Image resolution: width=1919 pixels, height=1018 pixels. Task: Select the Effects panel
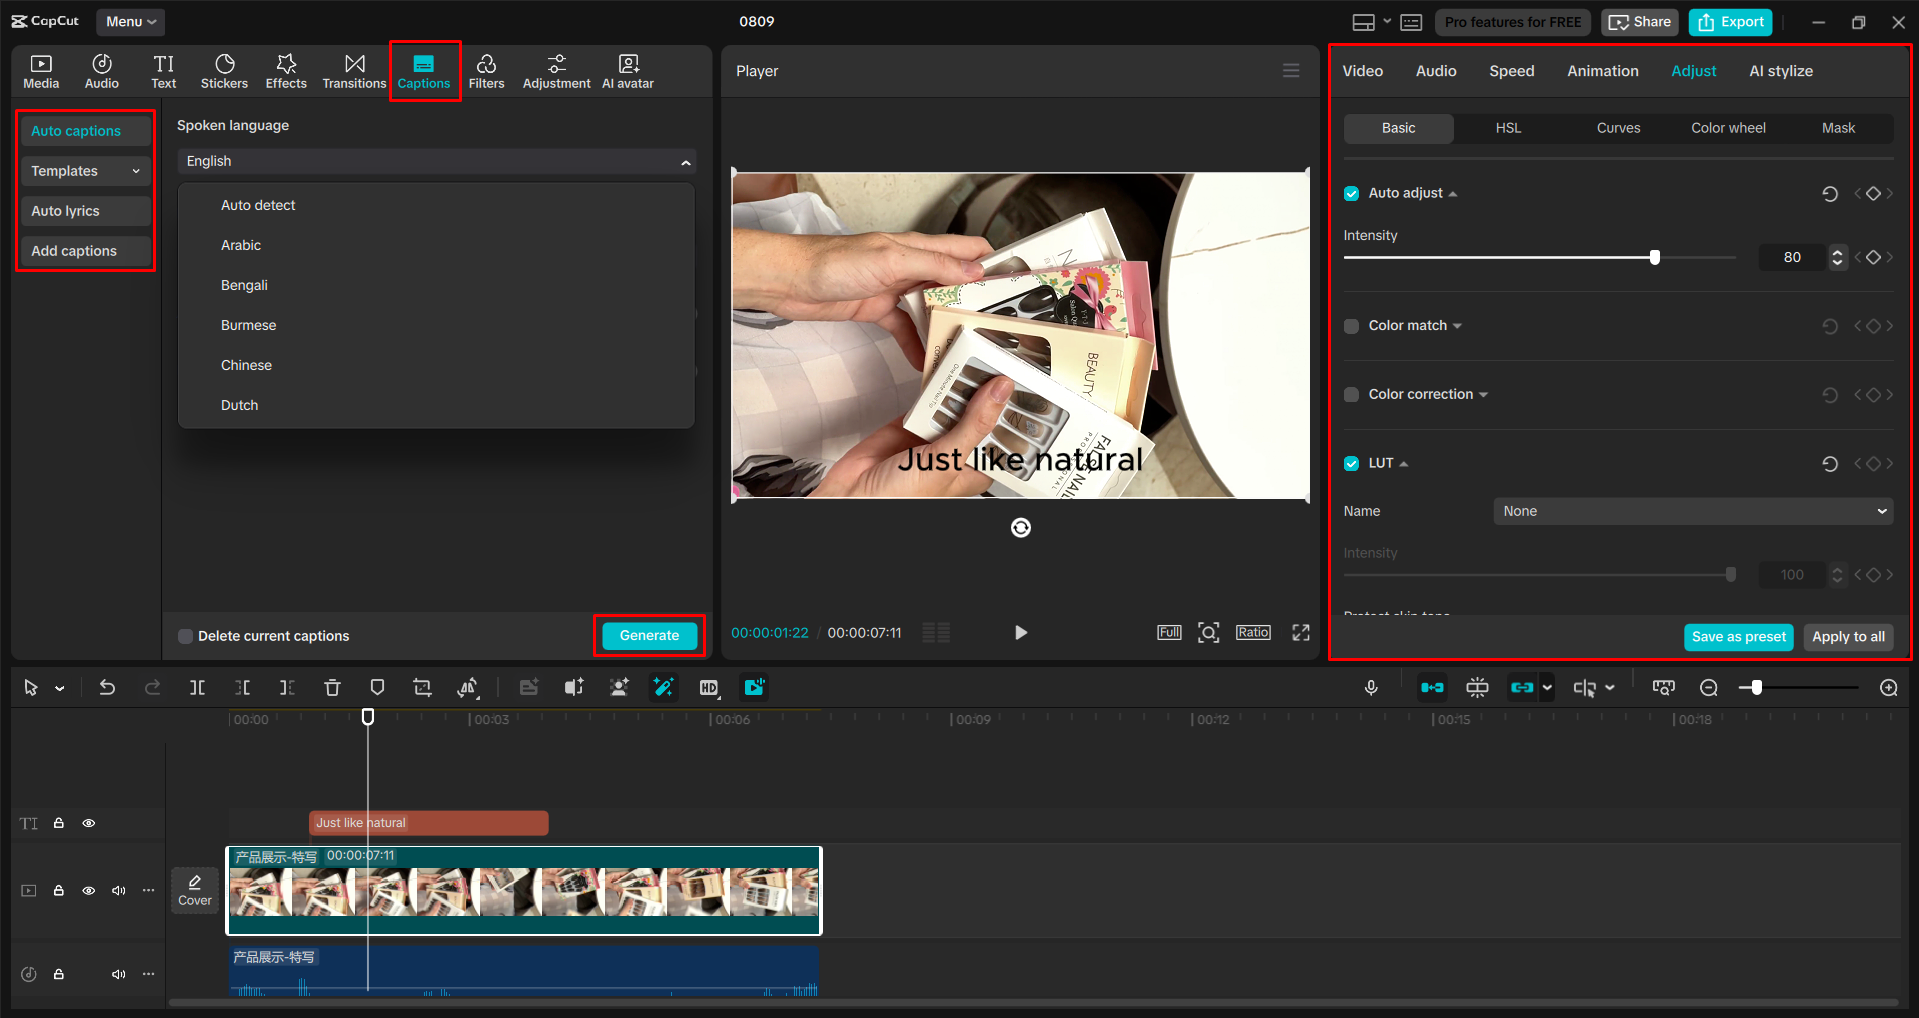pyautogui.click(x=286, y=70)
